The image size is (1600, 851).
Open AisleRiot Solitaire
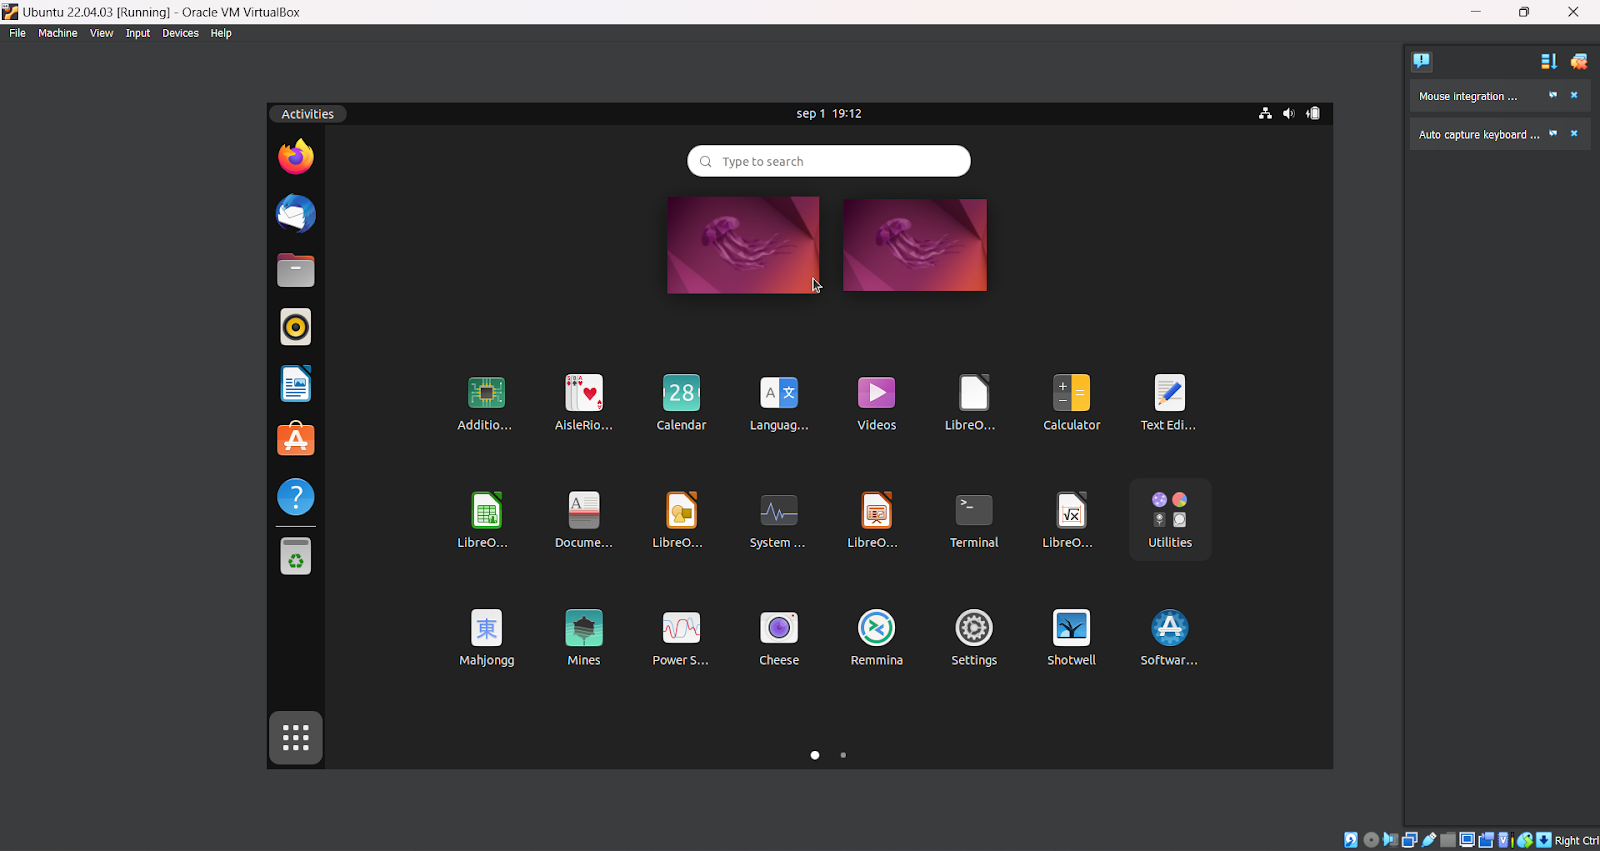(584, 402)
